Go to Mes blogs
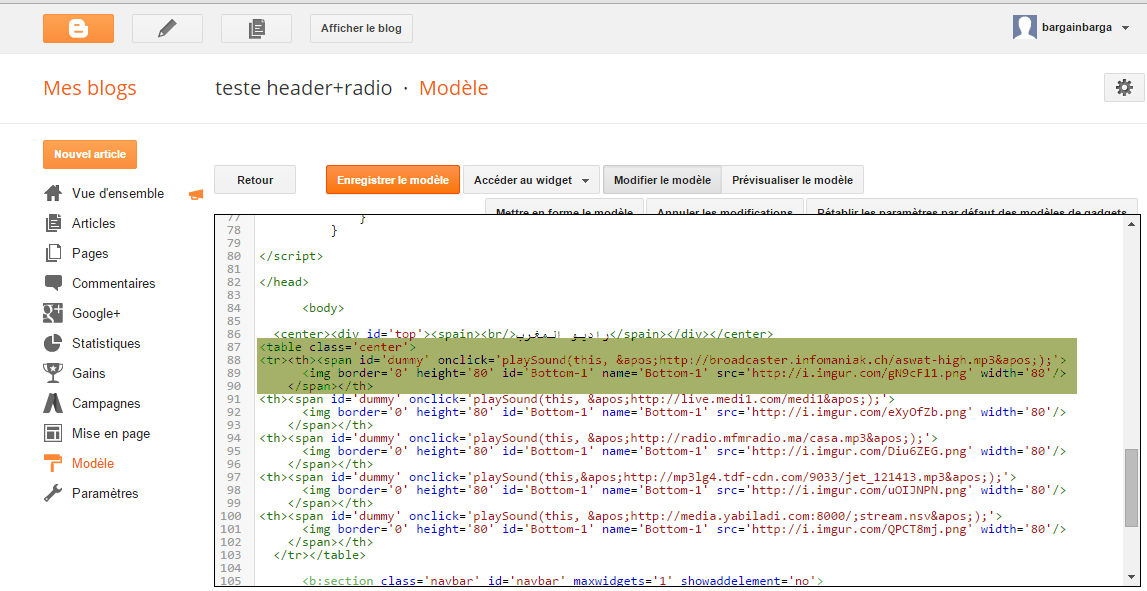1147x591 pixels. [90, 89]
